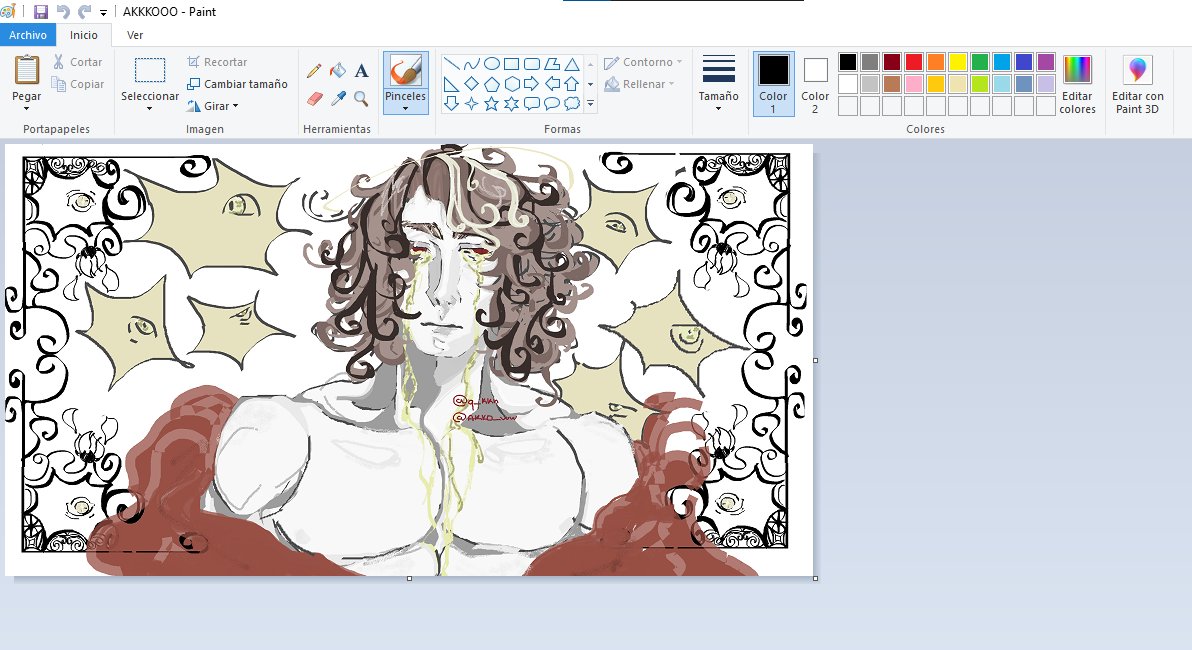Viewport: 1192px width, 650px height.
Task: Select the Text tool
Action: pyautogui.click(x=362, y=71)
